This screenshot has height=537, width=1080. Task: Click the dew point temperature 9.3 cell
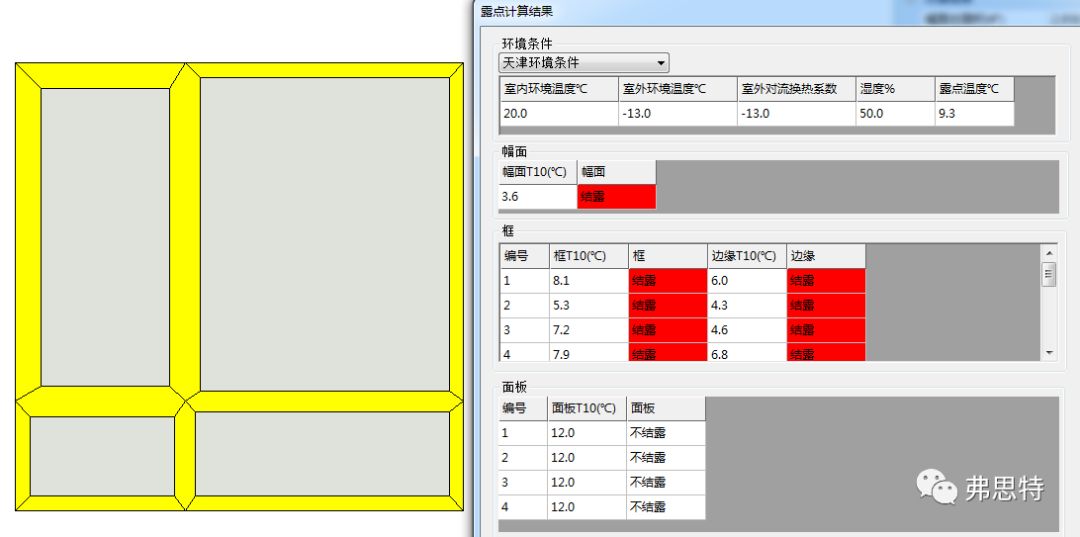pyautogui.click(x=973, y=113)
